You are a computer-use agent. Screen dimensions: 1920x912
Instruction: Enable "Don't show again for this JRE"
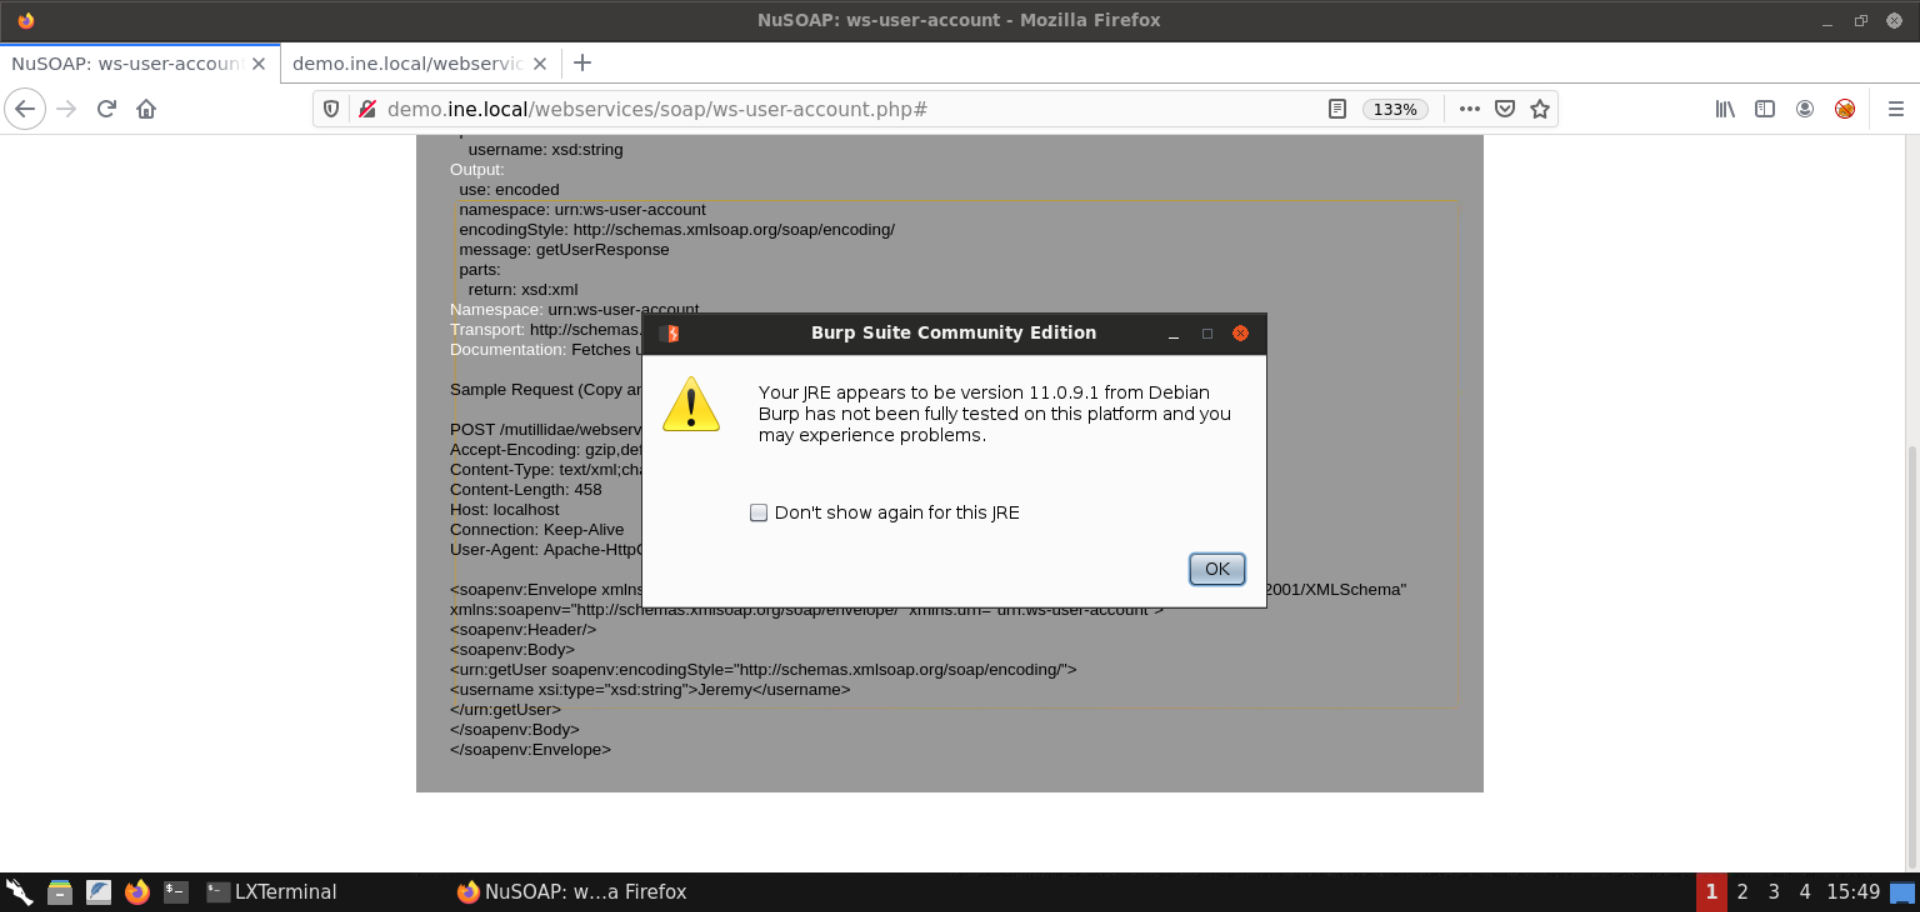pyautogui.click(x=759, y=513)
